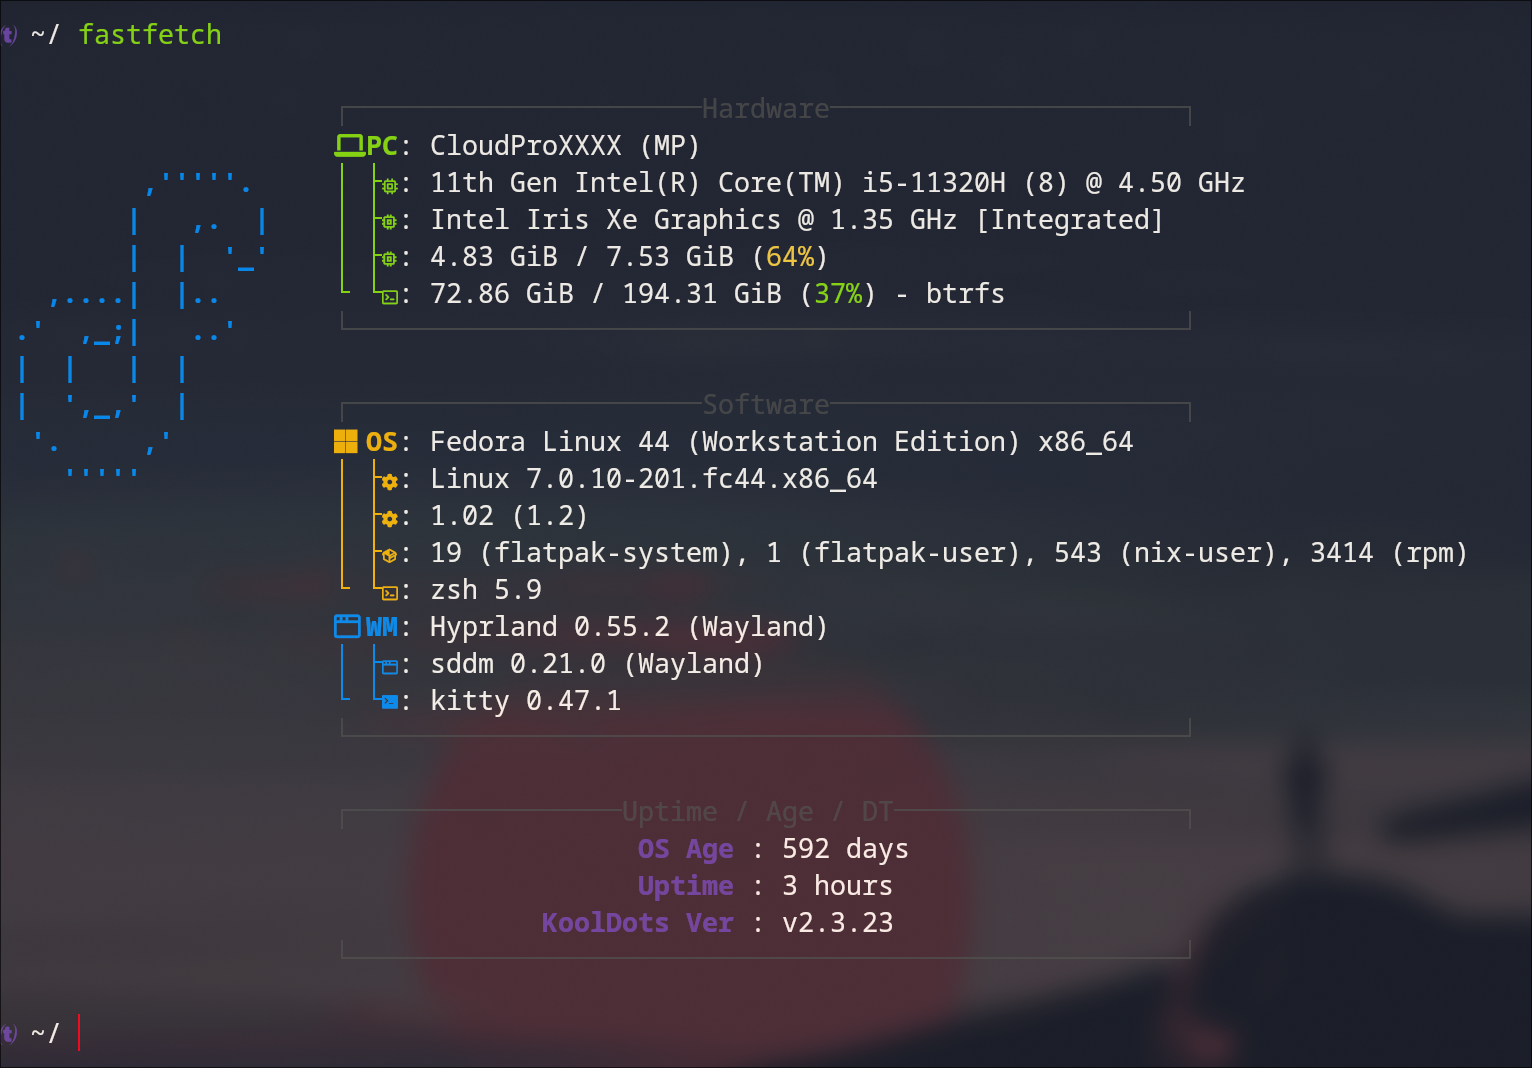Click the btrfs filesystem text
The width and height of the screenshot is (1532, 1068).
click(x=965, y=294)
